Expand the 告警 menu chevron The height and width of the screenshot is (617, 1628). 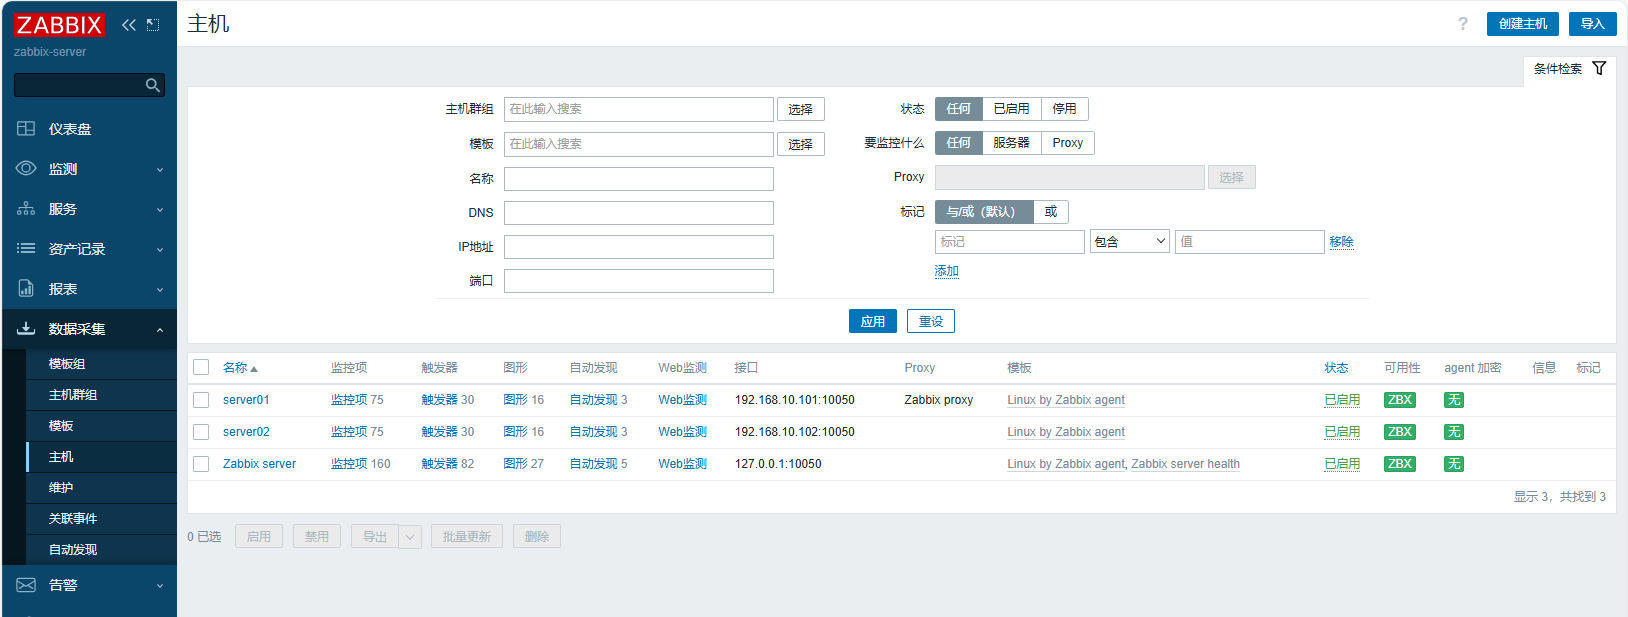click(160, 586)
